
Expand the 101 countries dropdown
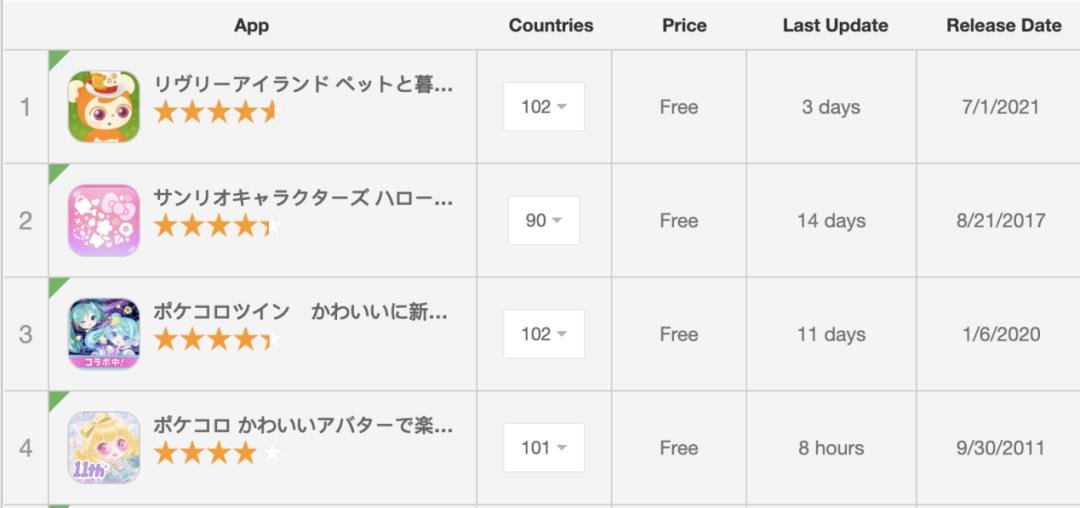[544, 447]
